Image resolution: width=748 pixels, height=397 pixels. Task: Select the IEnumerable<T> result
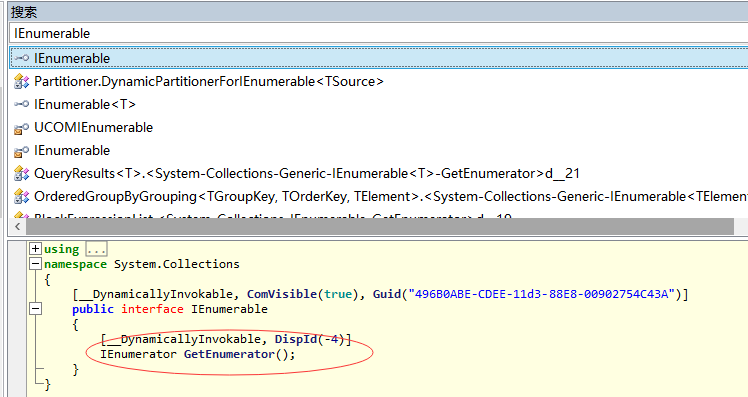85,104
